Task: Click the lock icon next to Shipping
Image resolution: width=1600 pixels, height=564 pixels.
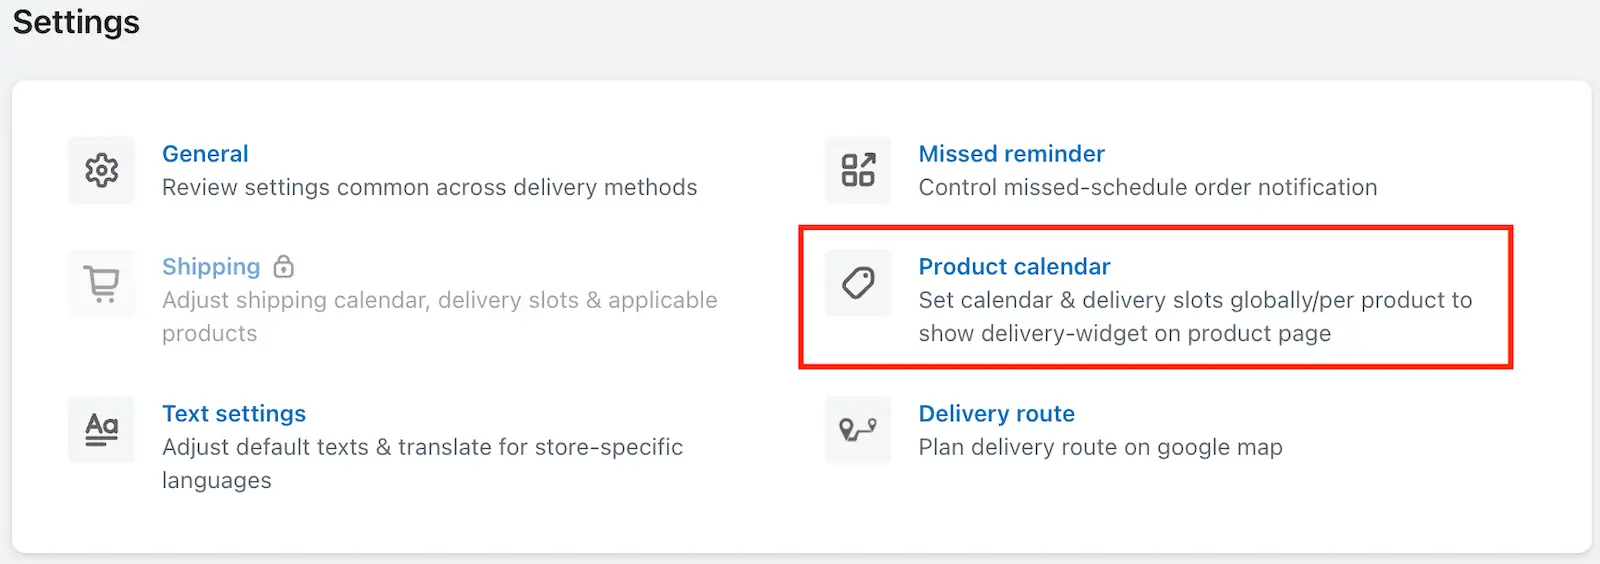Action: [284, 266]
